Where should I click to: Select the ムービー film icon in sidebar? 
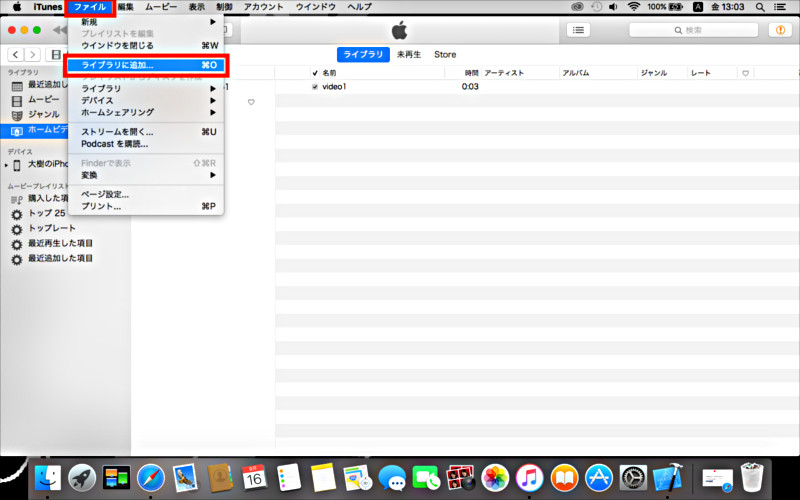click(x=17, y=101)
